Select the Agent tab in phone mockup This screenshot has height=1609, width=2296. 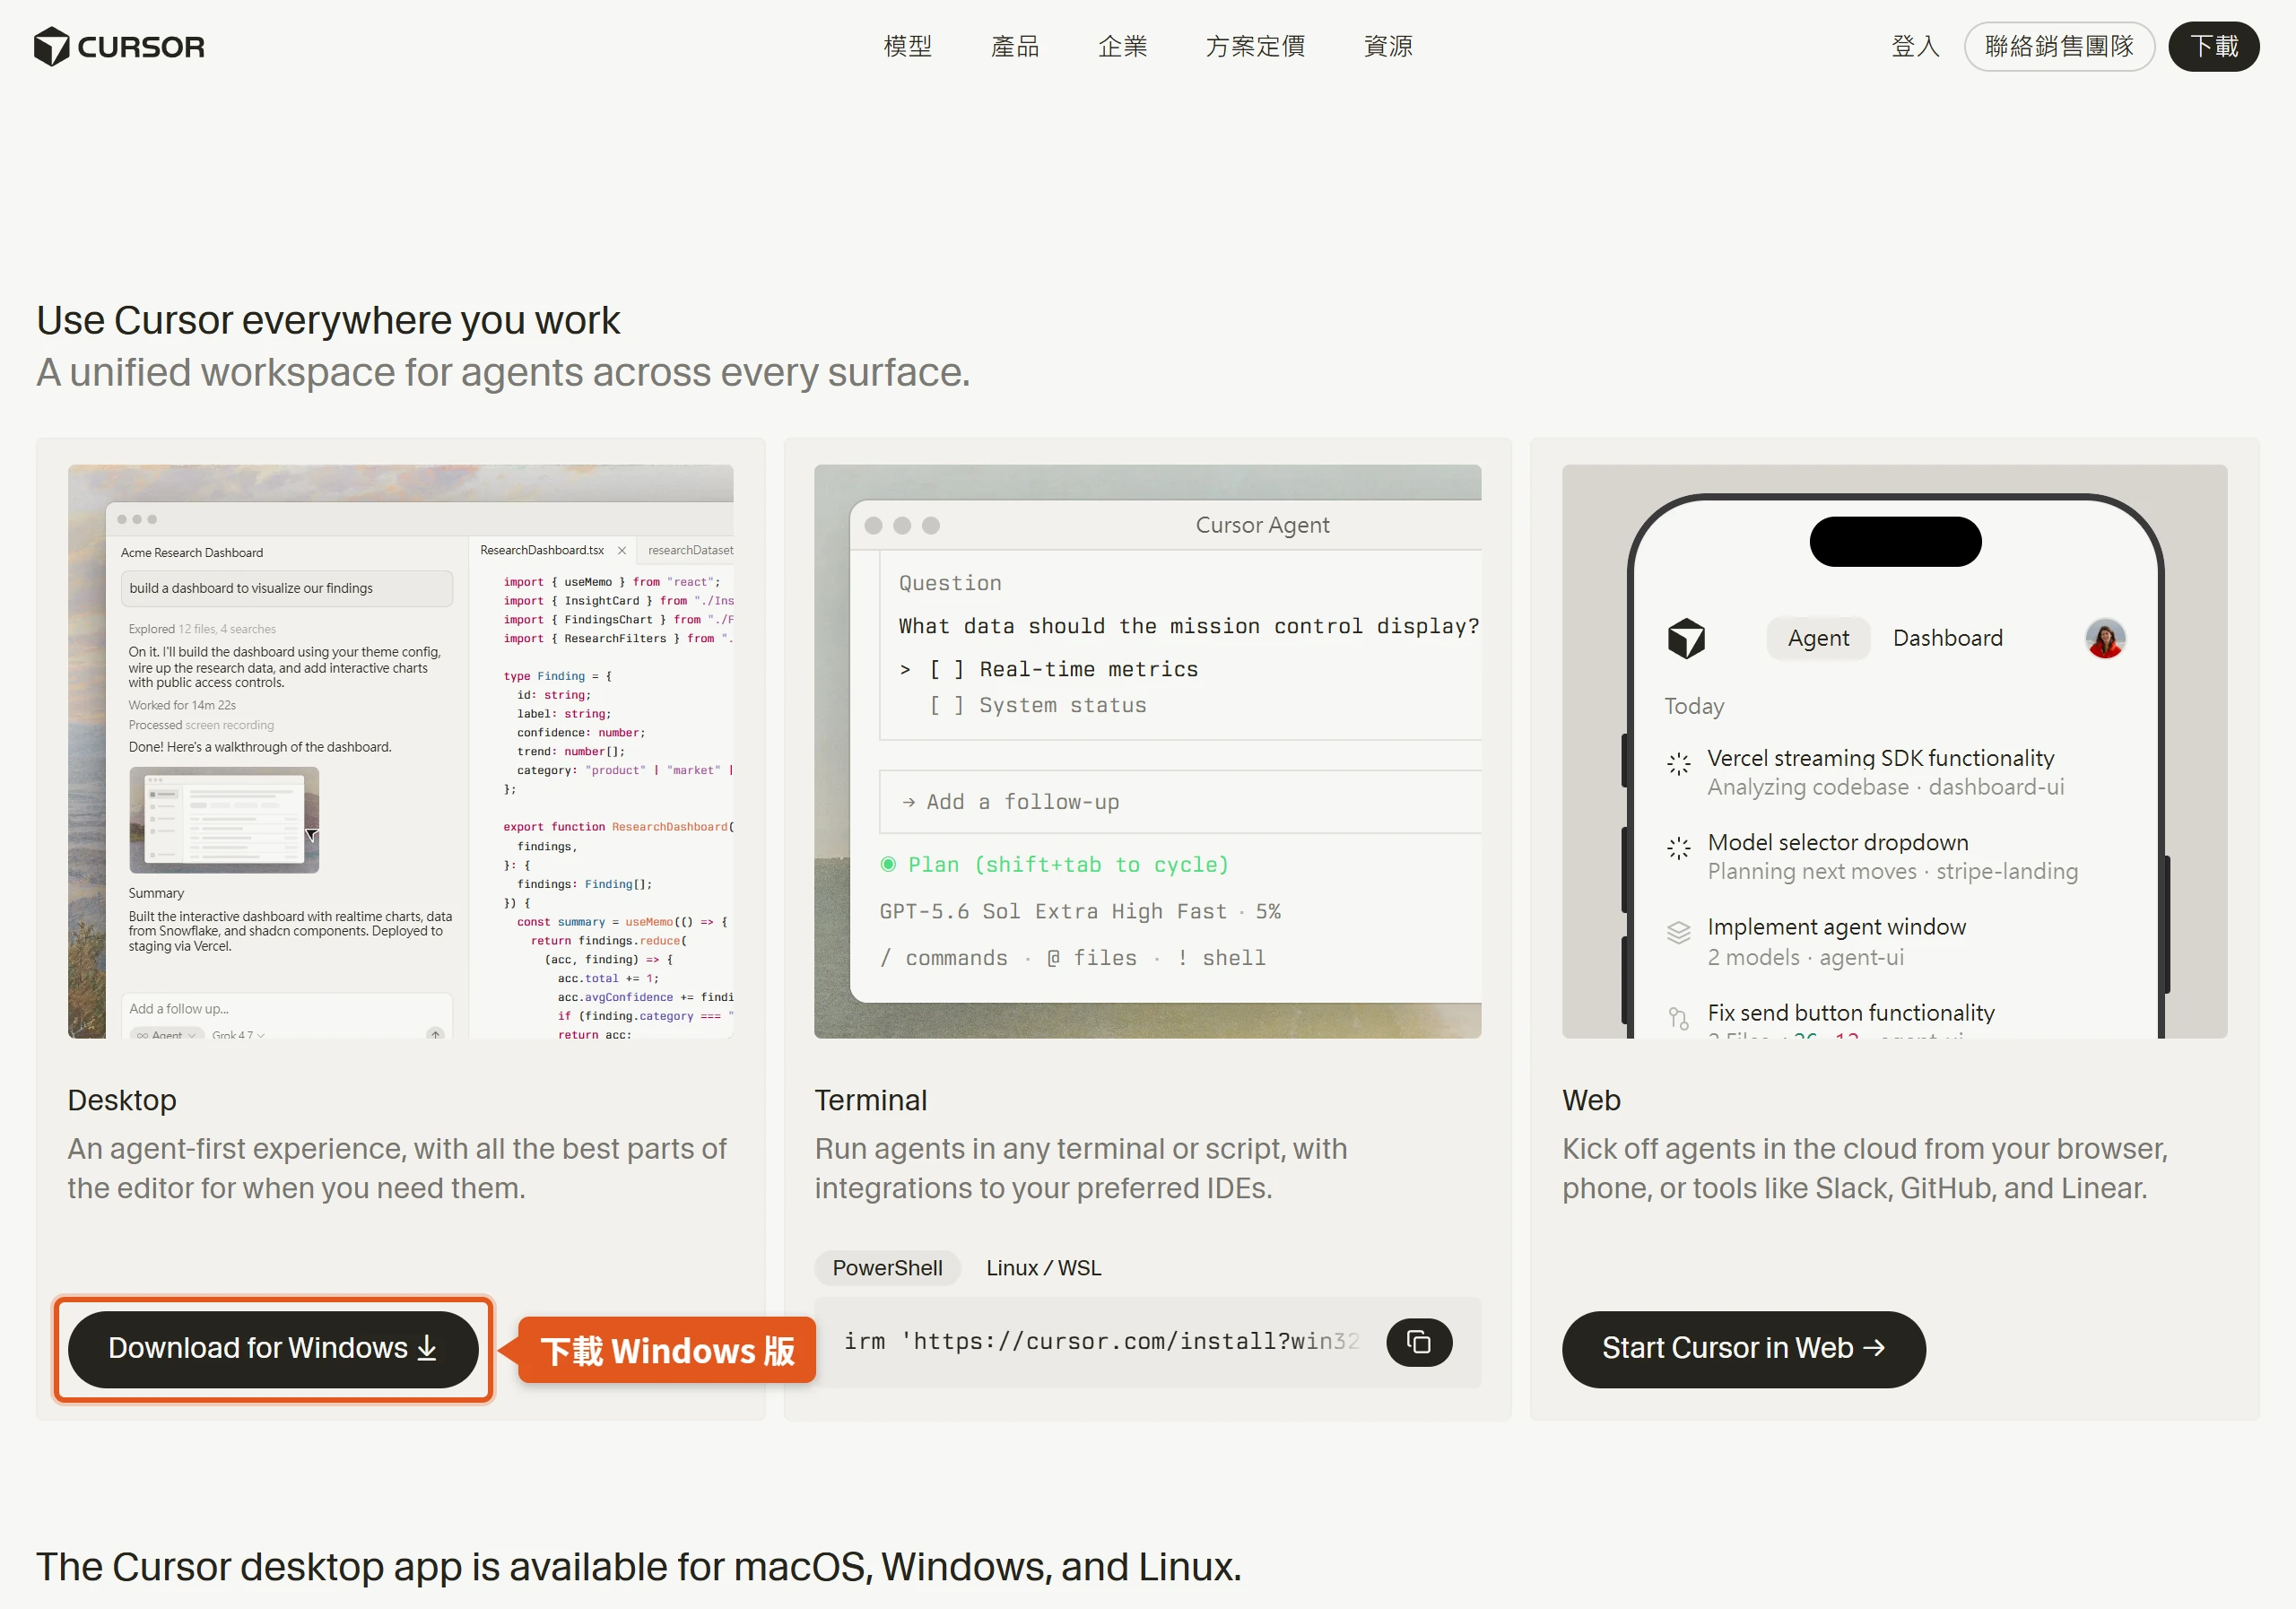click(x=1818, y=638)
